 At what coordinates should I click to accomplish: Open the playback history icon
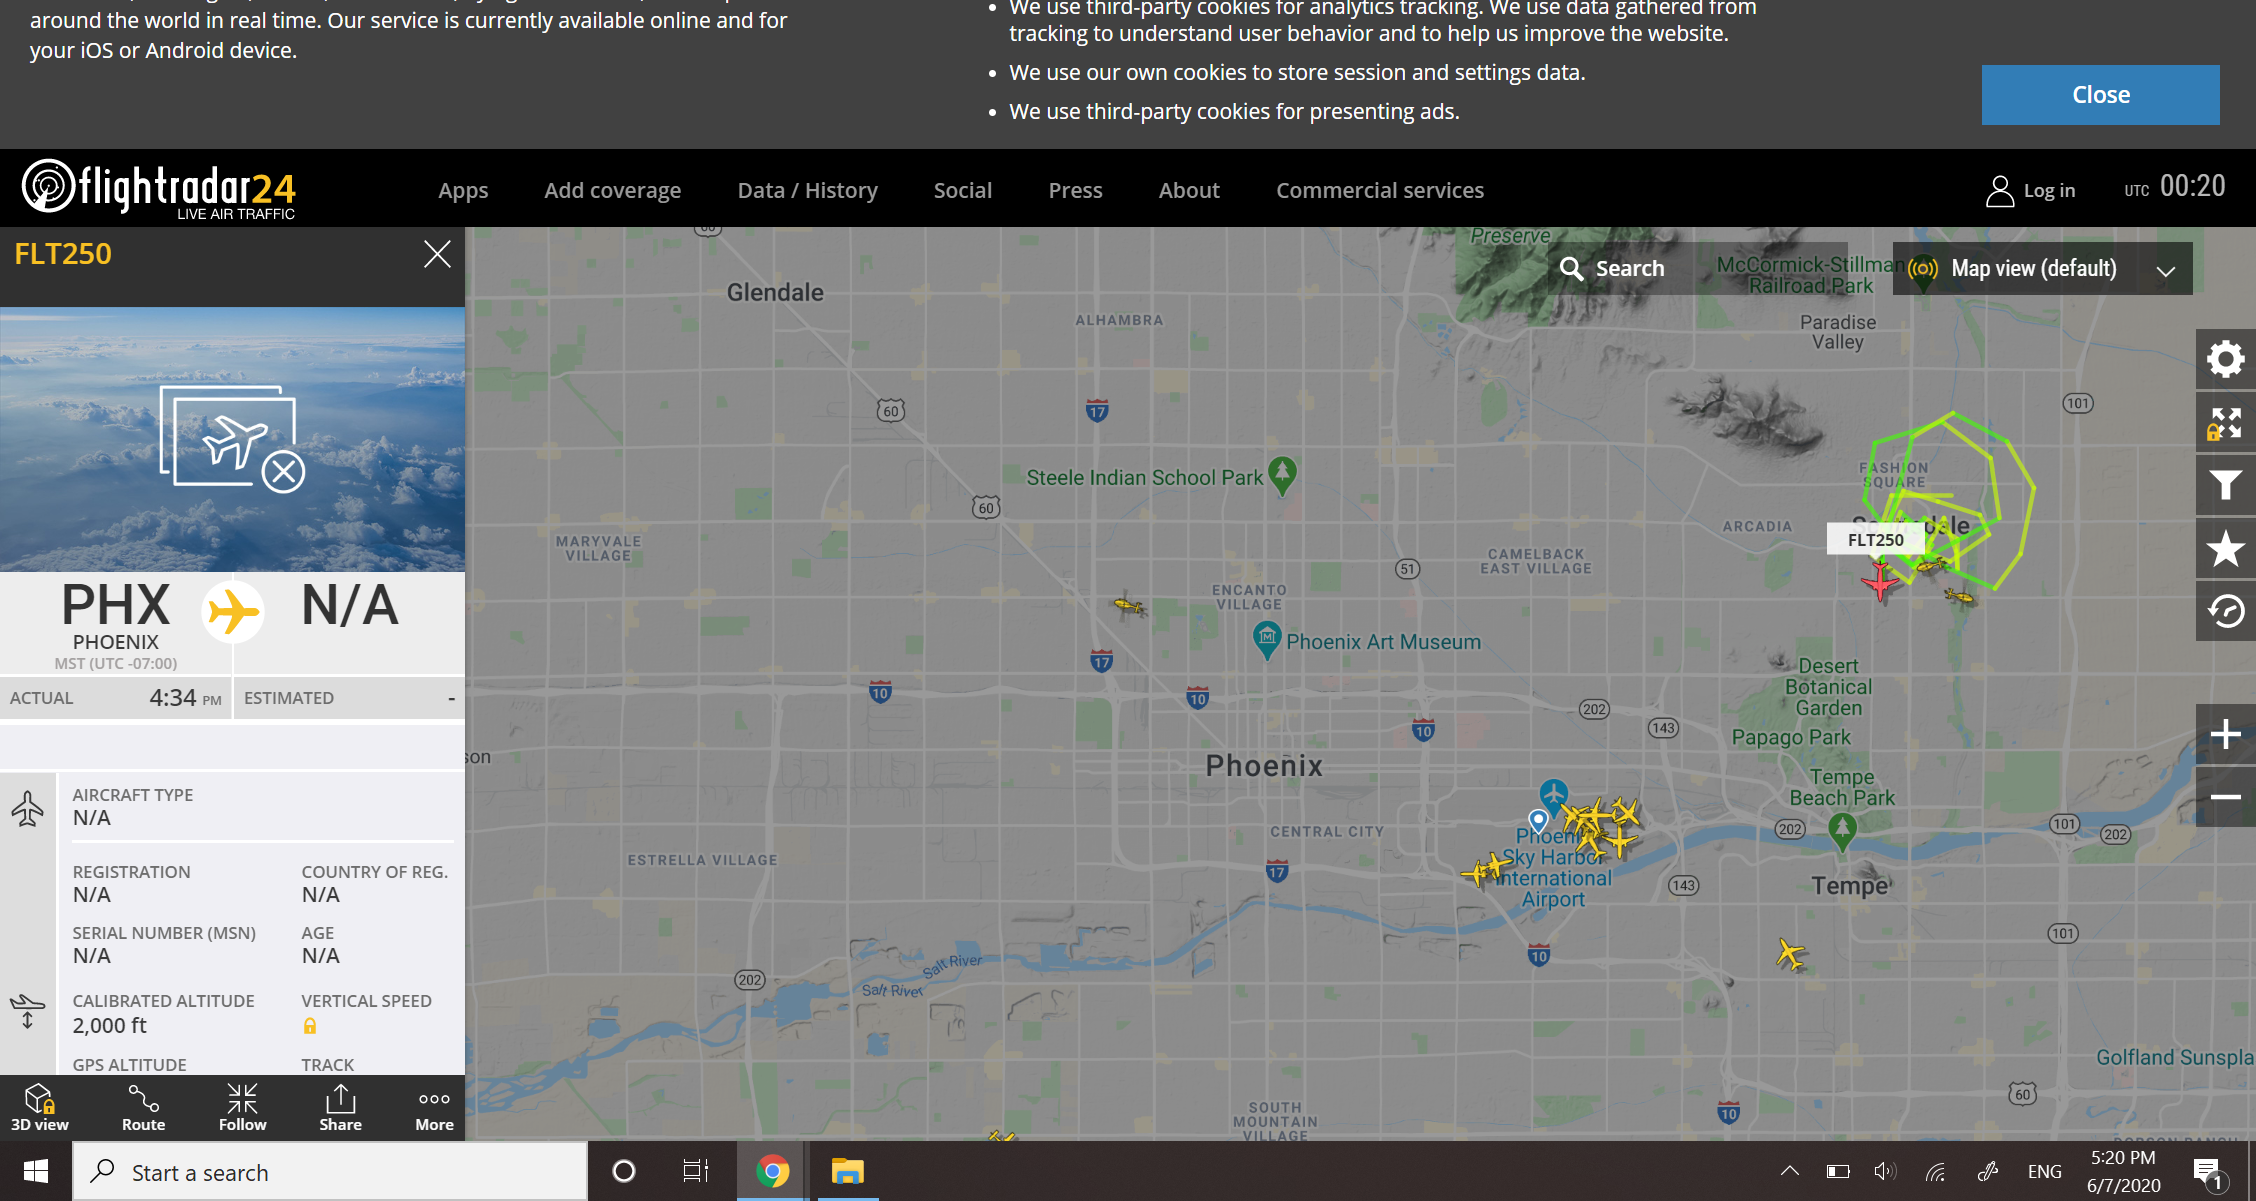2225,611
